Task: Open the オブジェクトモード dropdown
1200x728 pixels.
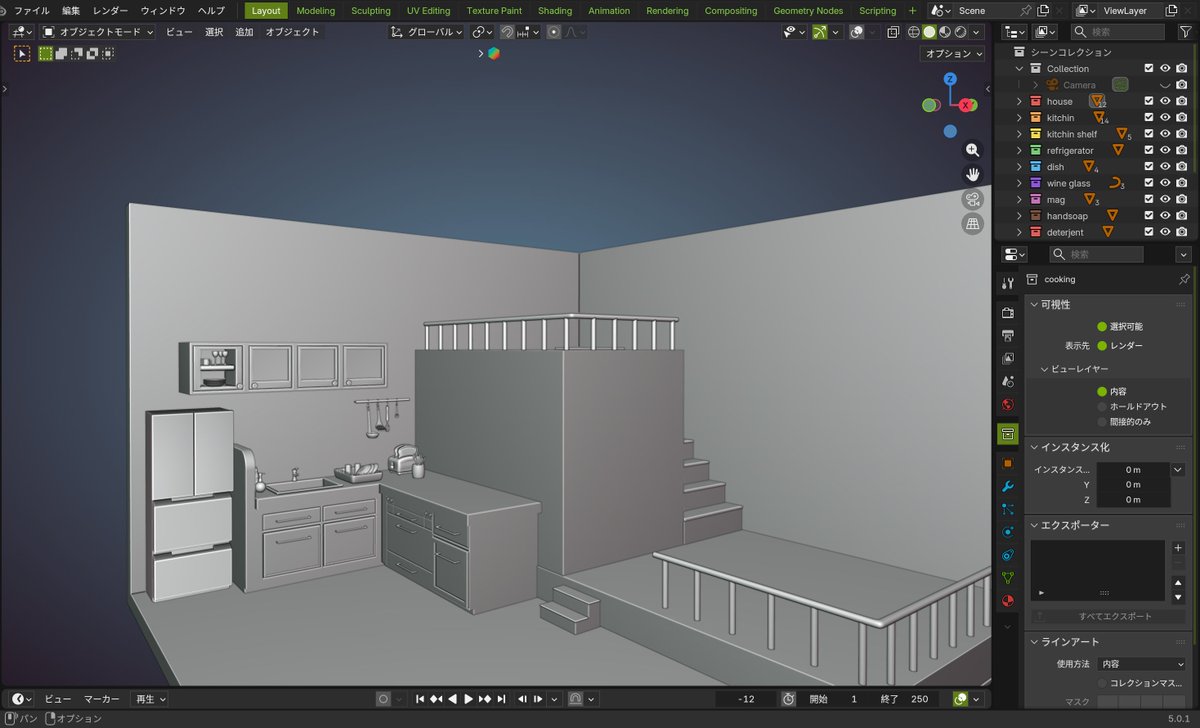Action: coord(98,32)
